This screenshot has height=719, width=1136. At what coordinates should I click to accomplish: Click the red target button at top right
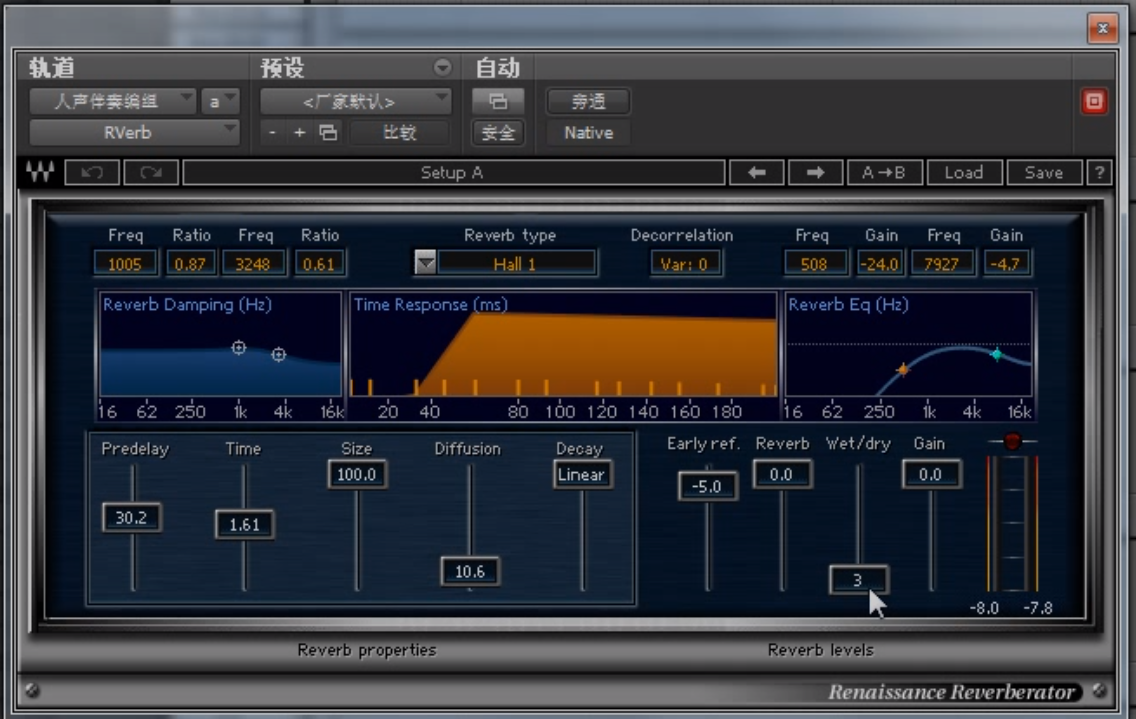click(1094, 101)
